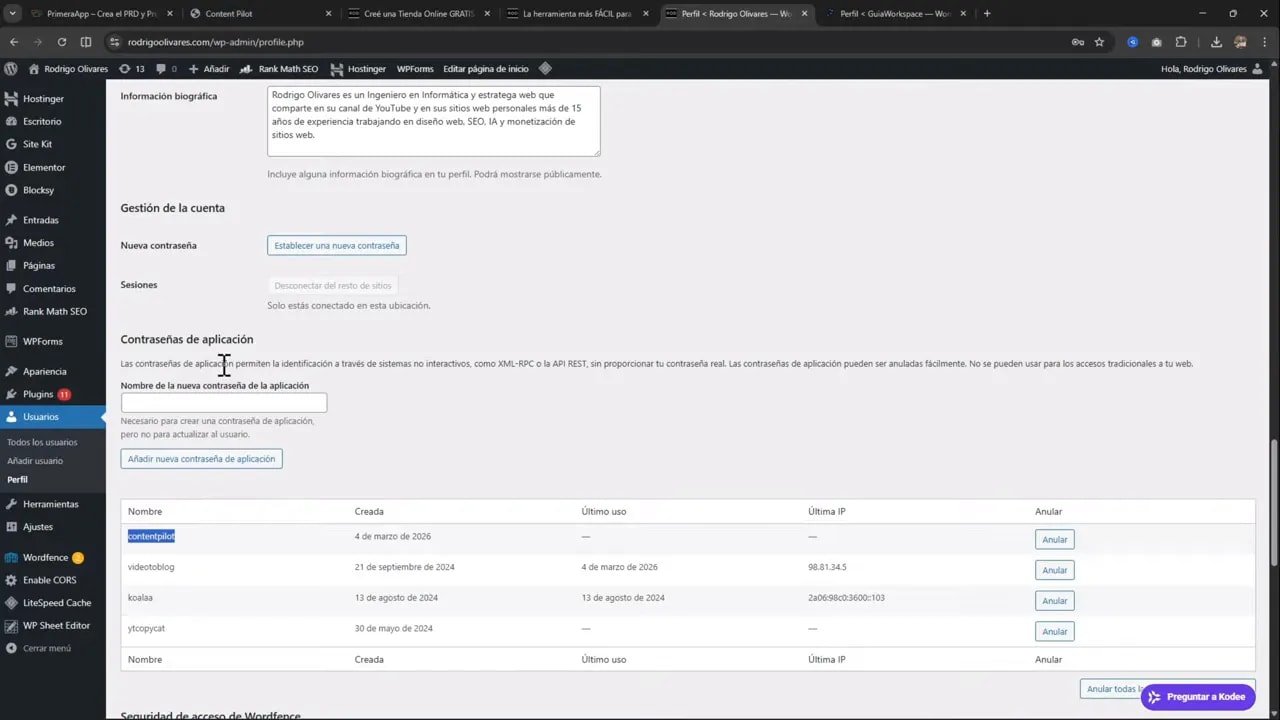
Task: Bookmark the page with the star icon
Action: (1099, 42)
